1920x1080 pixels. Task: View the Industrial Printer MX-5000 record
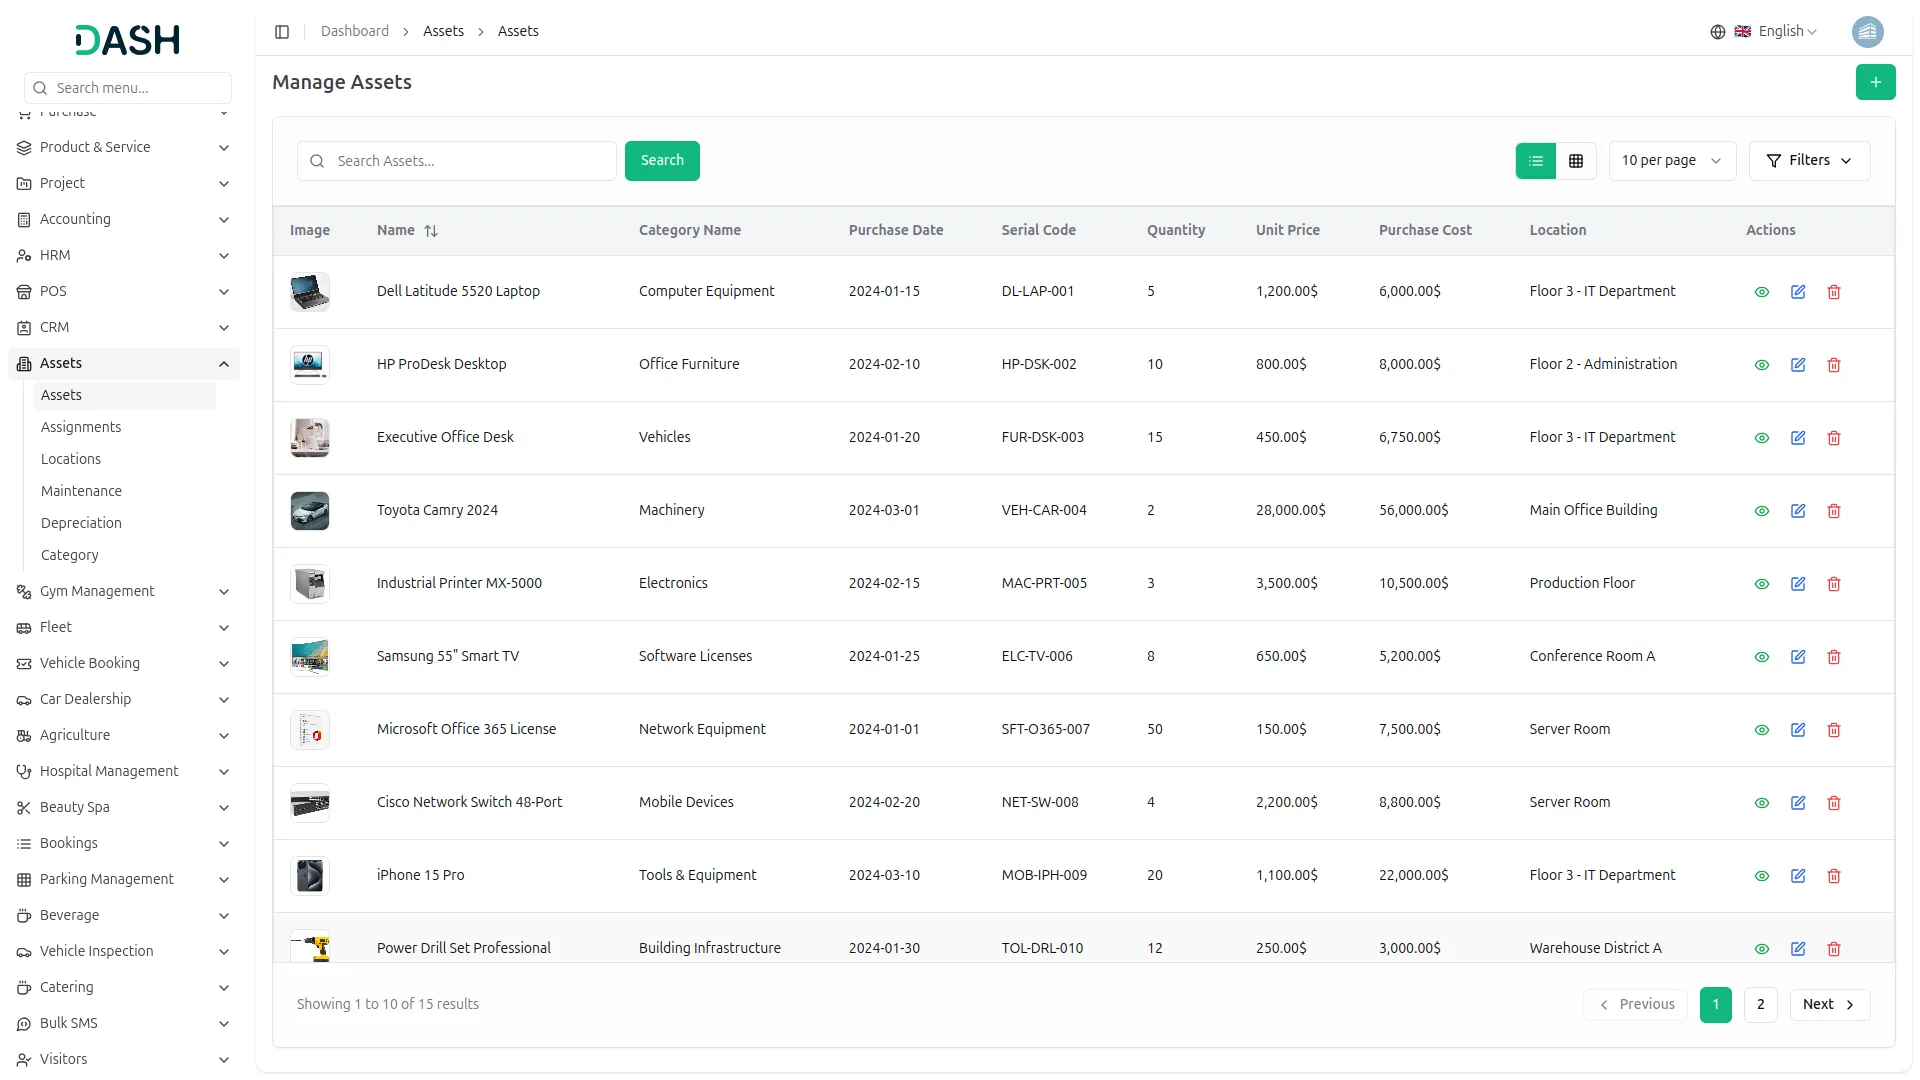point(1761,583)
